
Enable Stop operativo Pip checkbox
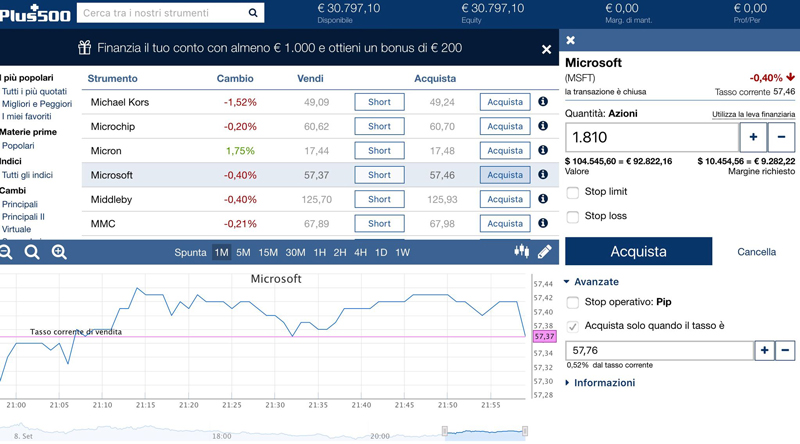(573, 303)
